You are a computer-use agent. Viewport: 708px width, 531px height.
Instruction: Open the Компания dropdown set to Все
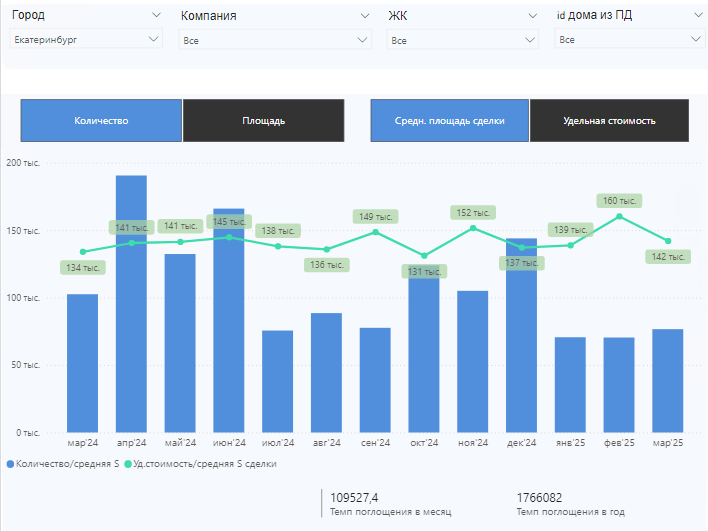(275, 40)
